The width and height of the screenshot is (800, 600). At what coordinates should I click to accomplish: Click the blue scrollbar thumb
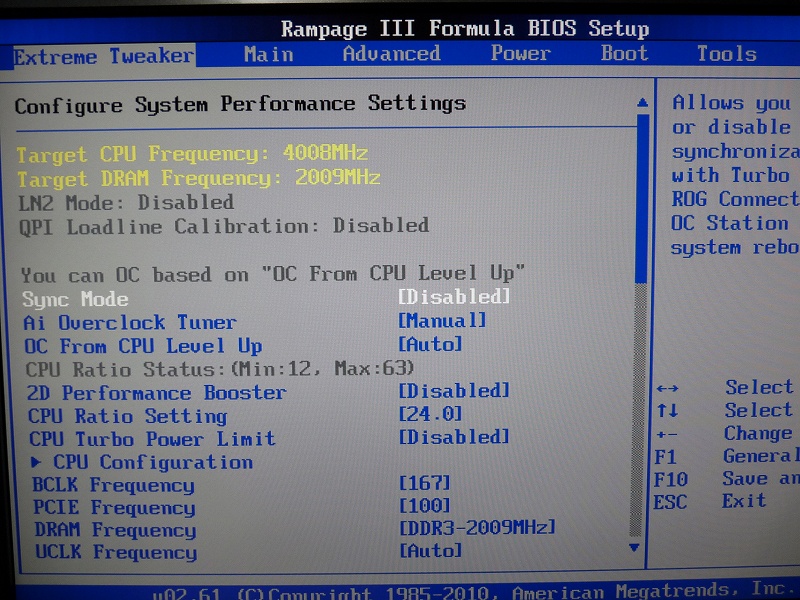tap(642, 198)
